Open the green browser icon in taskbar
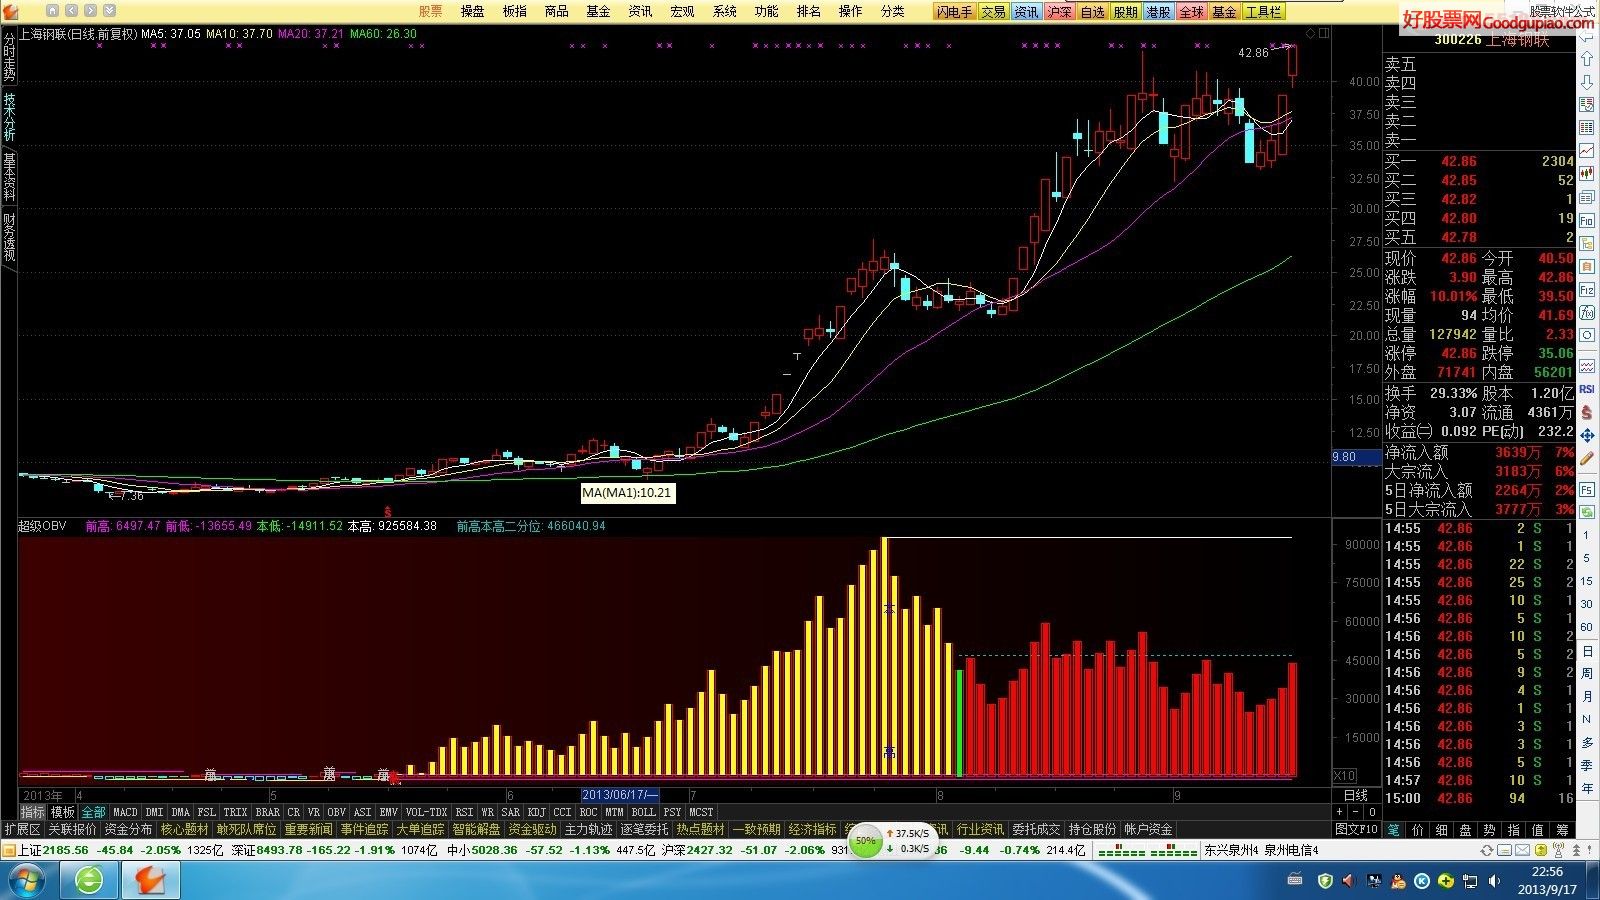The width and height of the screenshot is (1600, 900). (x=89, y=880)
